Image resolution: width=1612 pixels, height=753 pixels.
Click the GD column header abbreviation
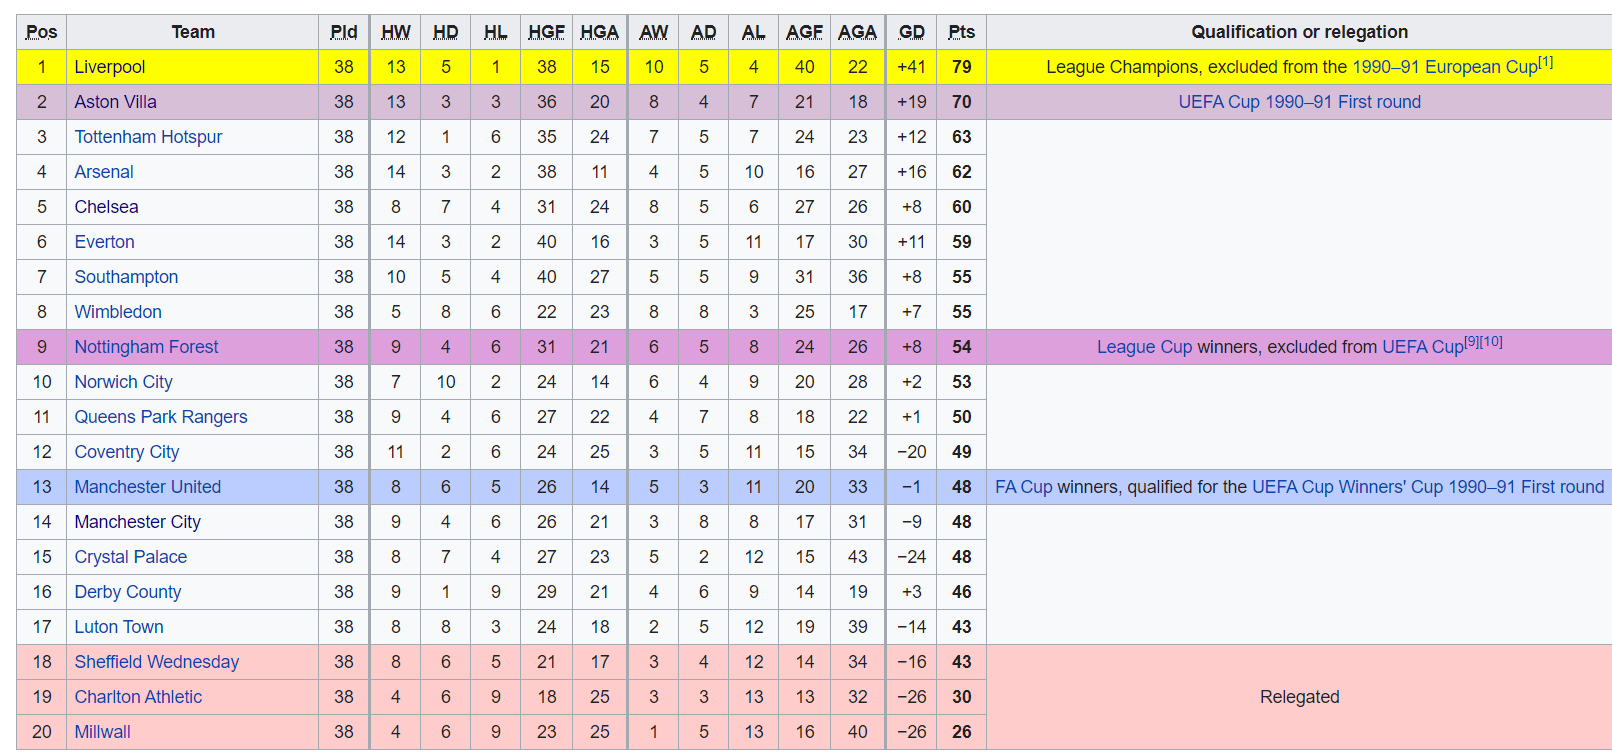tap(911, 32)
